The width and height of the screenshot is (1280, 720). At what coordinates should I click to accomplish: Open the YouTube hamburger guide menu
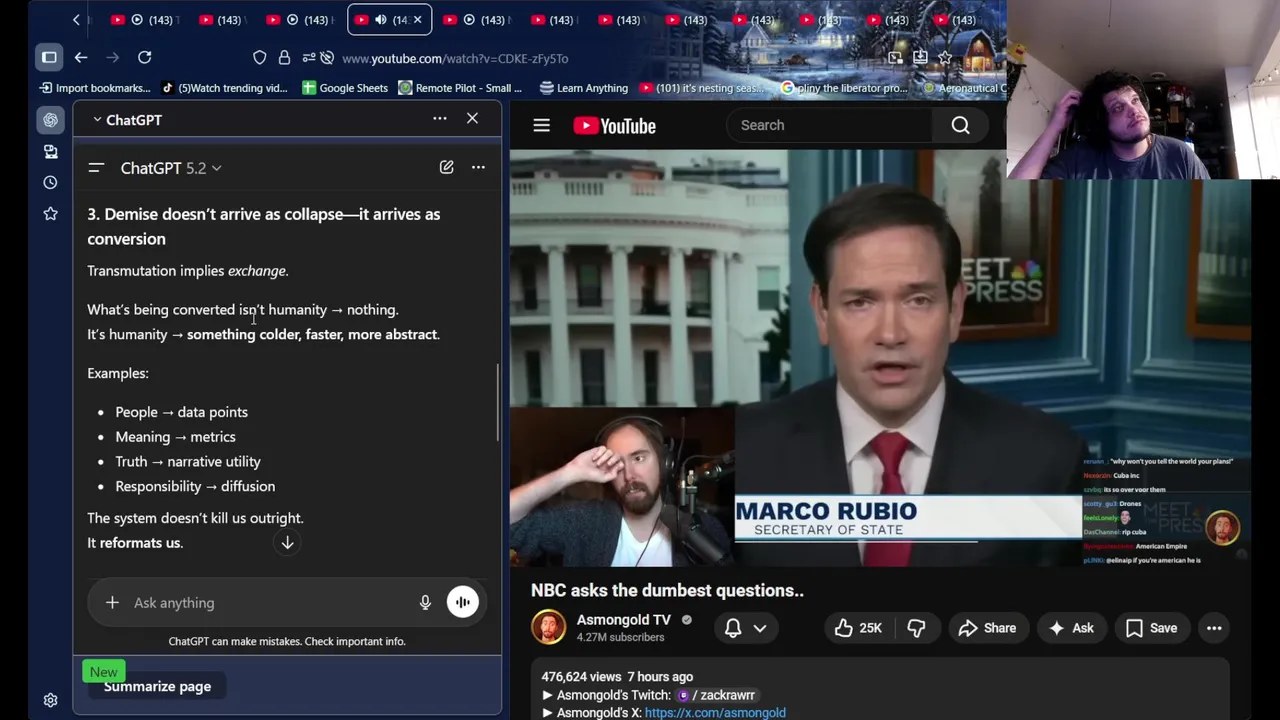pyautogui.click(x=541, y=125)
